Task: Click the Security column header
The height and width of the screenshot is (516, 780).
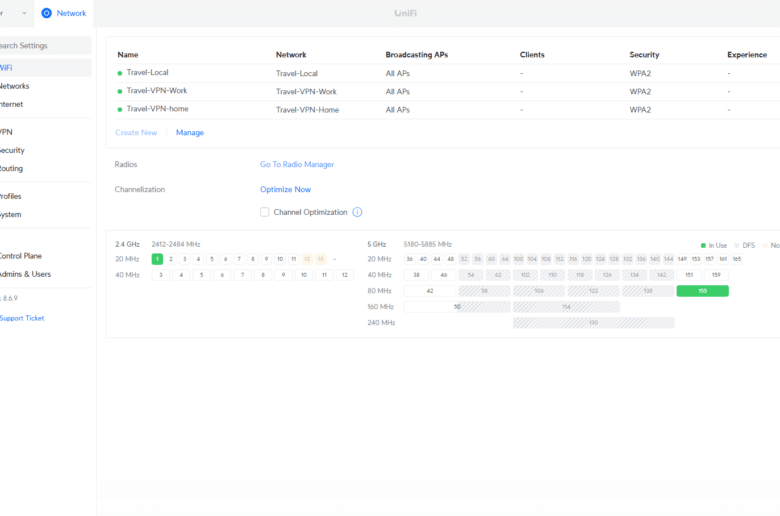Action: [644, 55]
